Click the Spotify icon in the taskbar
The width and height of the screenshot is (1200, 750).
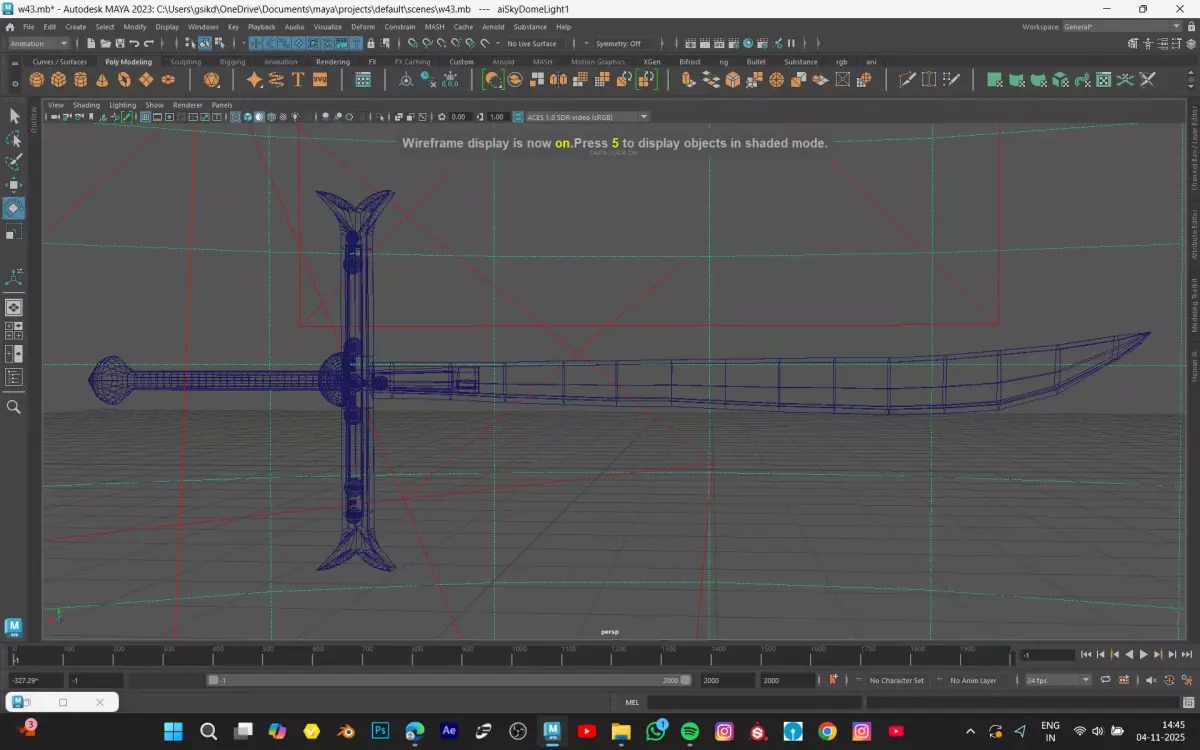[x=690, y=731]
